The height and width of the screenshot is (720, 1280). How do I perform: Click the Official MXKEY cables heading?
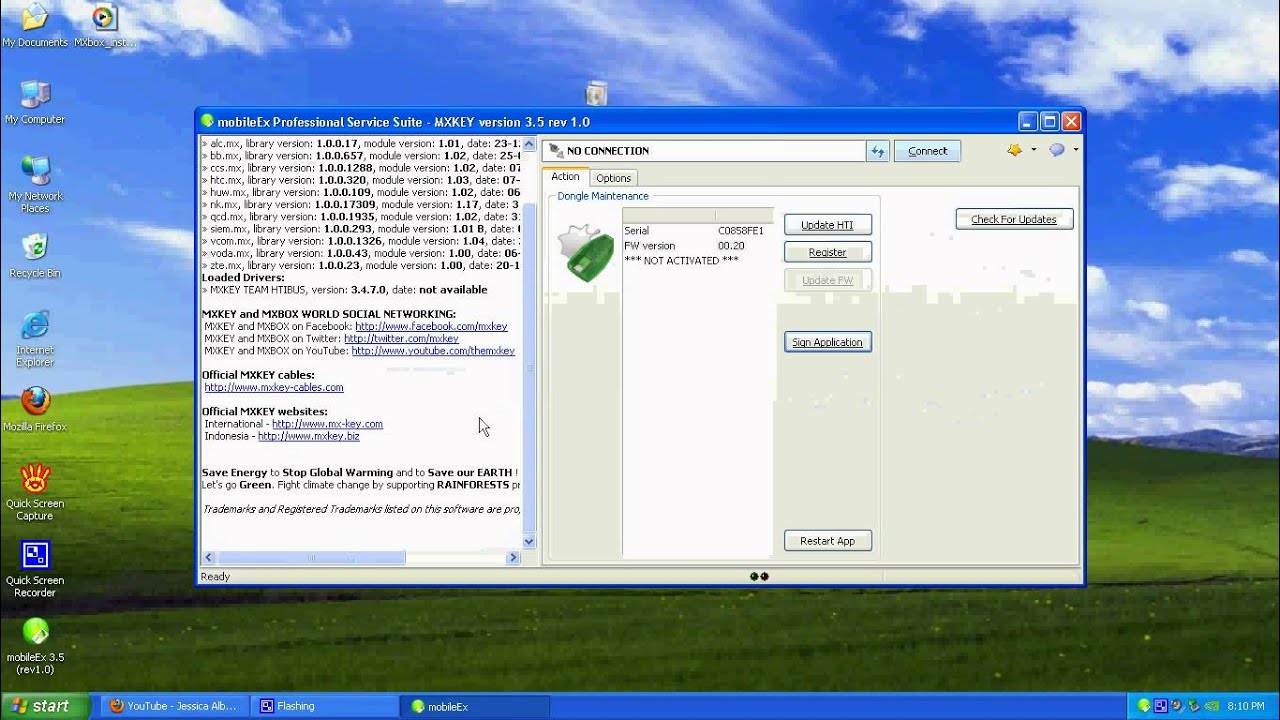click(258, 375)
